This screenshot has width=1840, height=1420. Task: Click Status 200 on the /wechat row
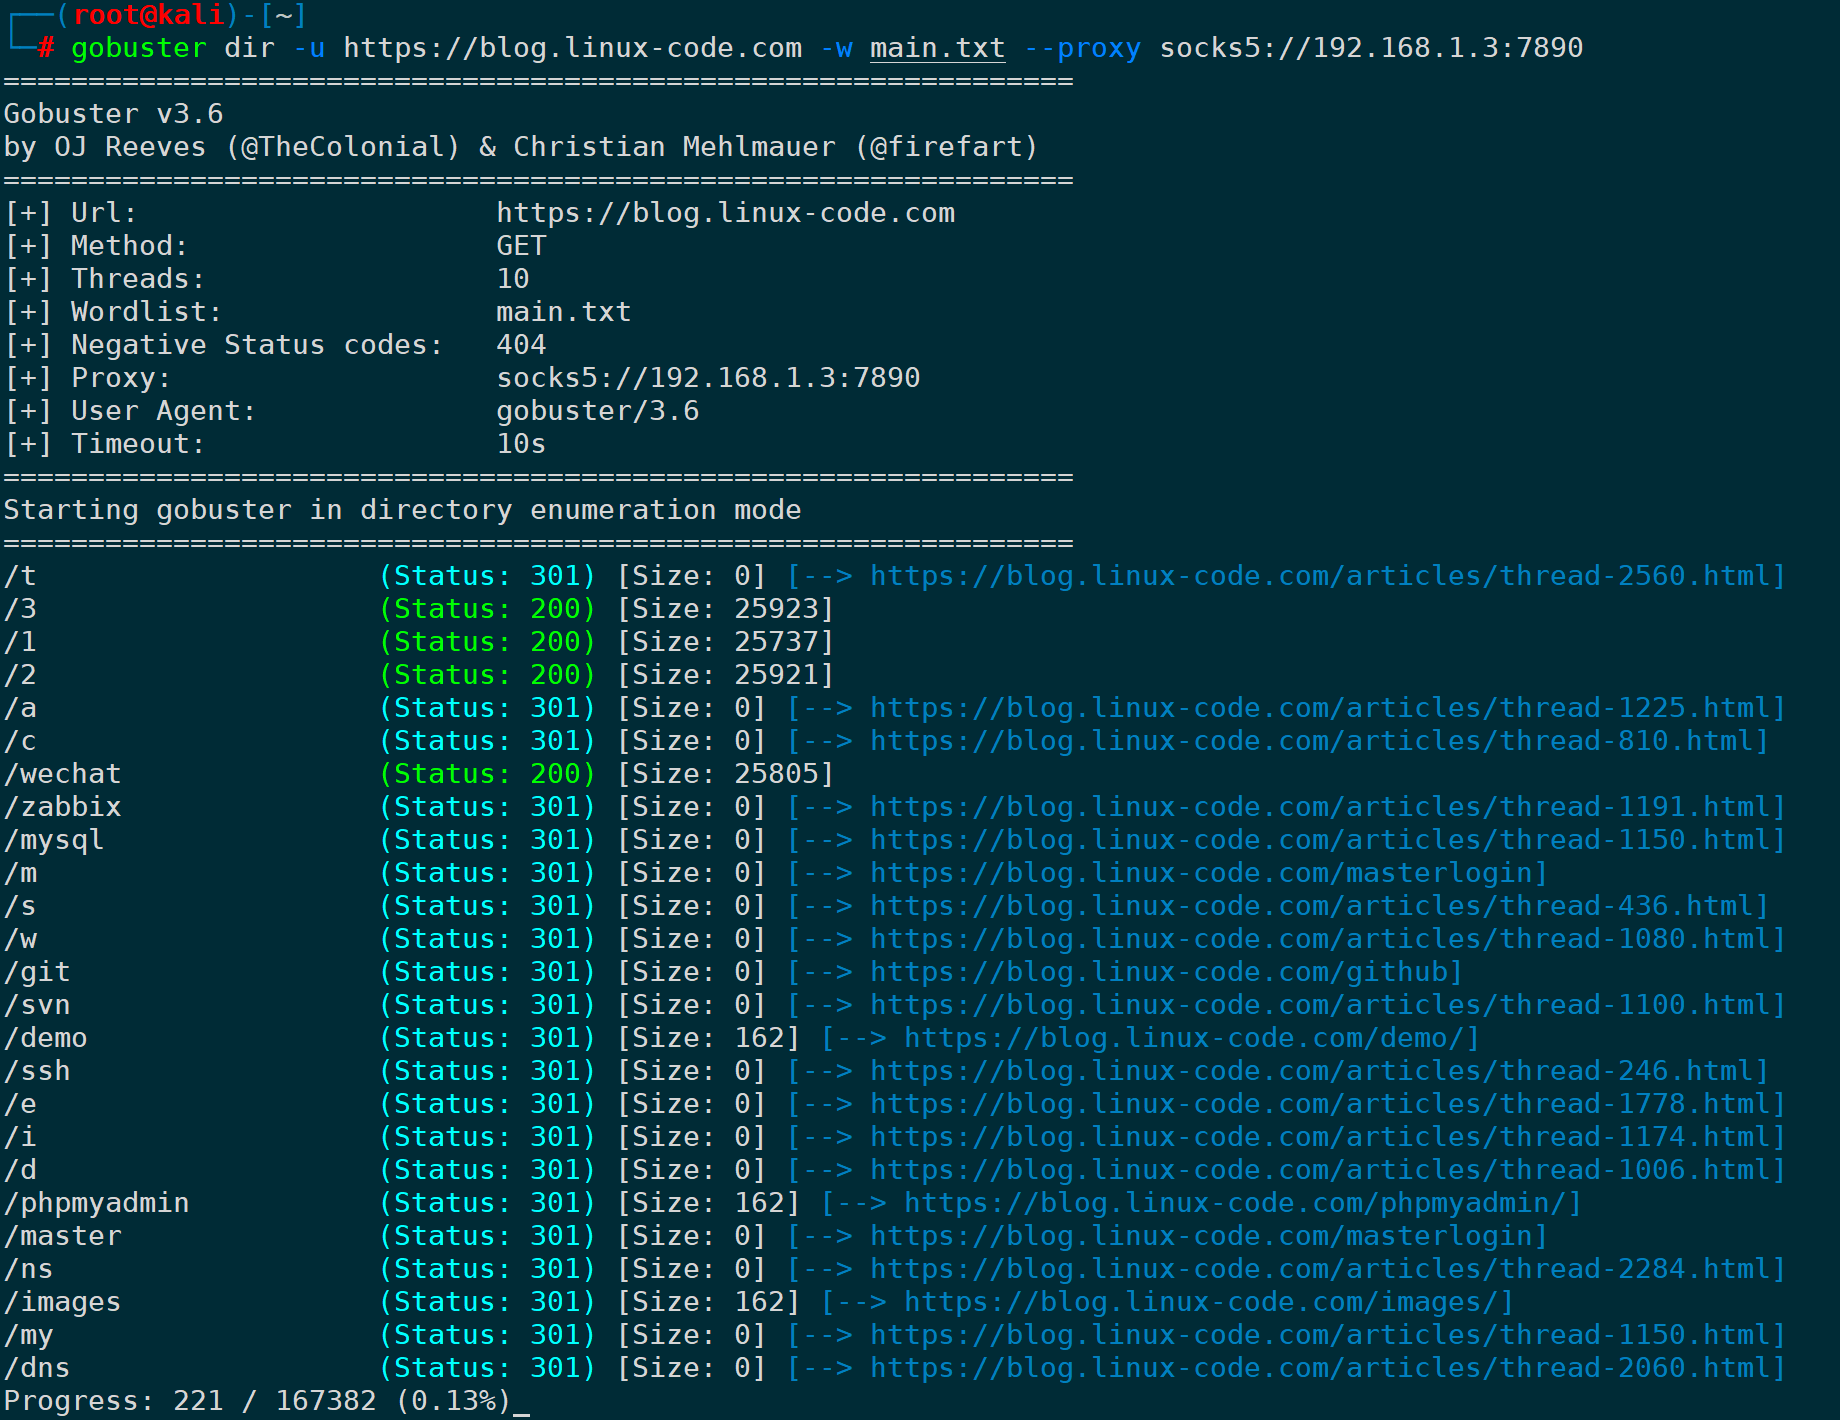(x=488, y=774)
